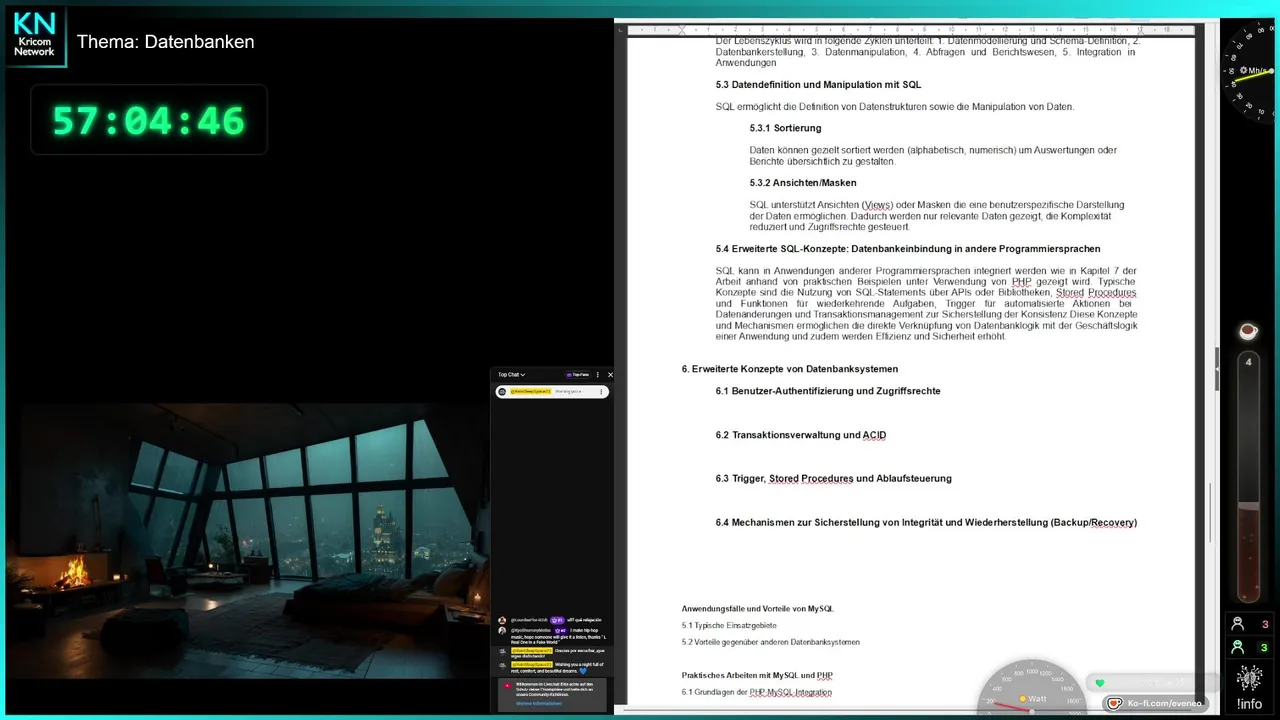Click the underlined word 'Views' in paragraph
The height and width of the screenshot is (720, 1280).
pos(877,205)
